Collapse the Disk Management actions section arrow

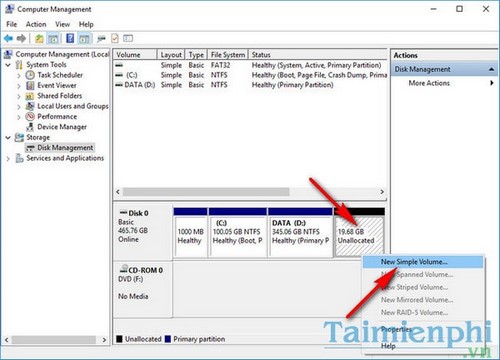491,69
